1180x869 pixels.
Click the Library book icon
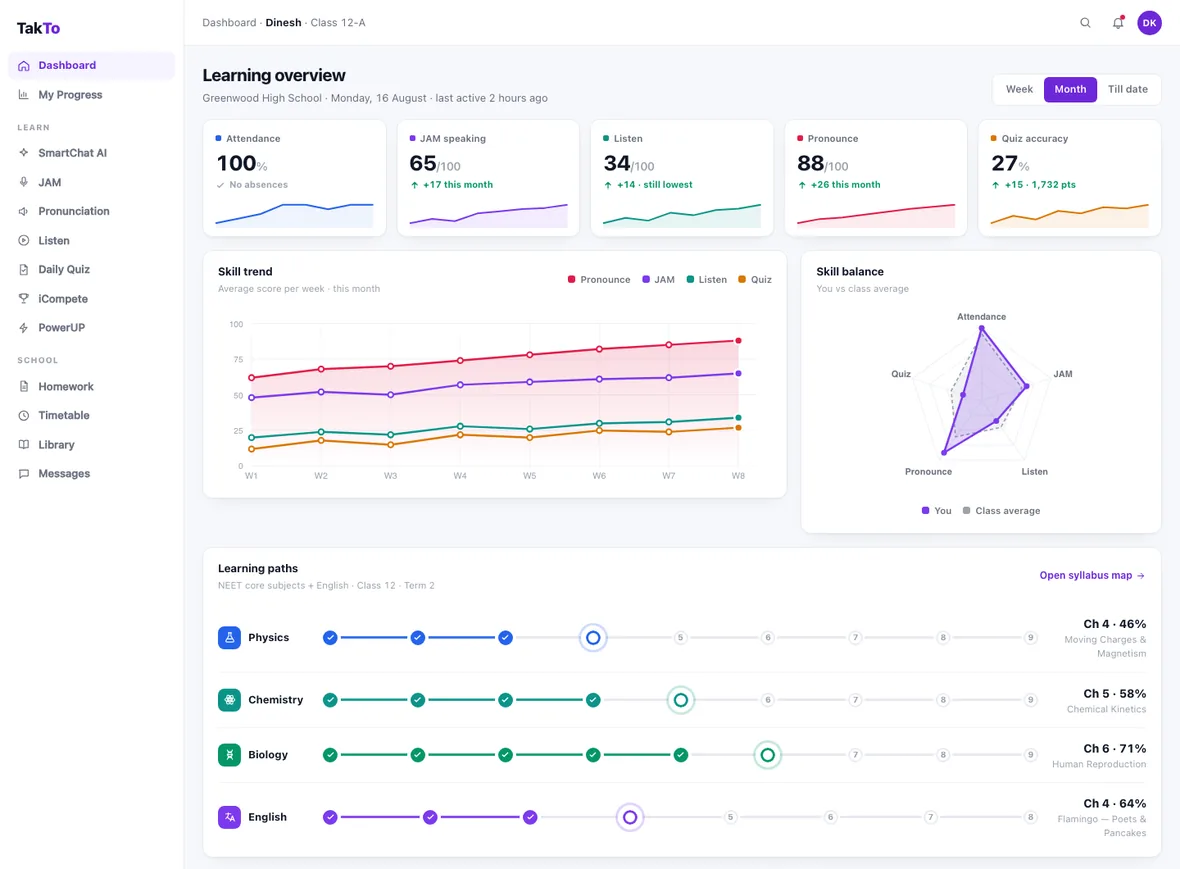[24, 445]
